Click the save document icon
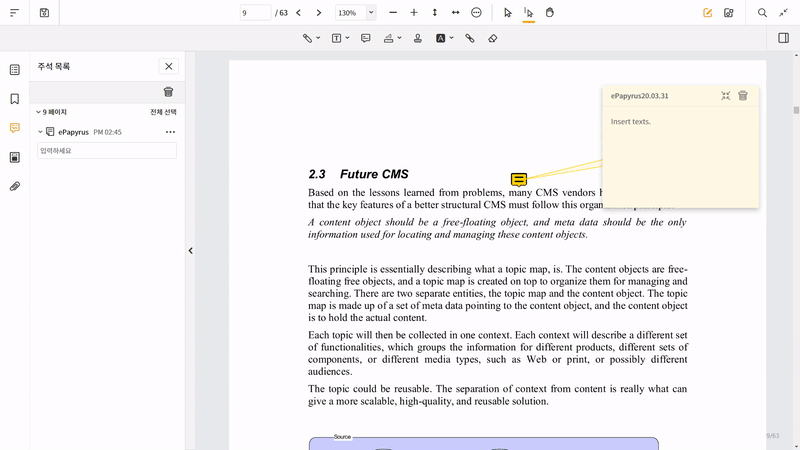800x450 pixels. coord(45,13)
